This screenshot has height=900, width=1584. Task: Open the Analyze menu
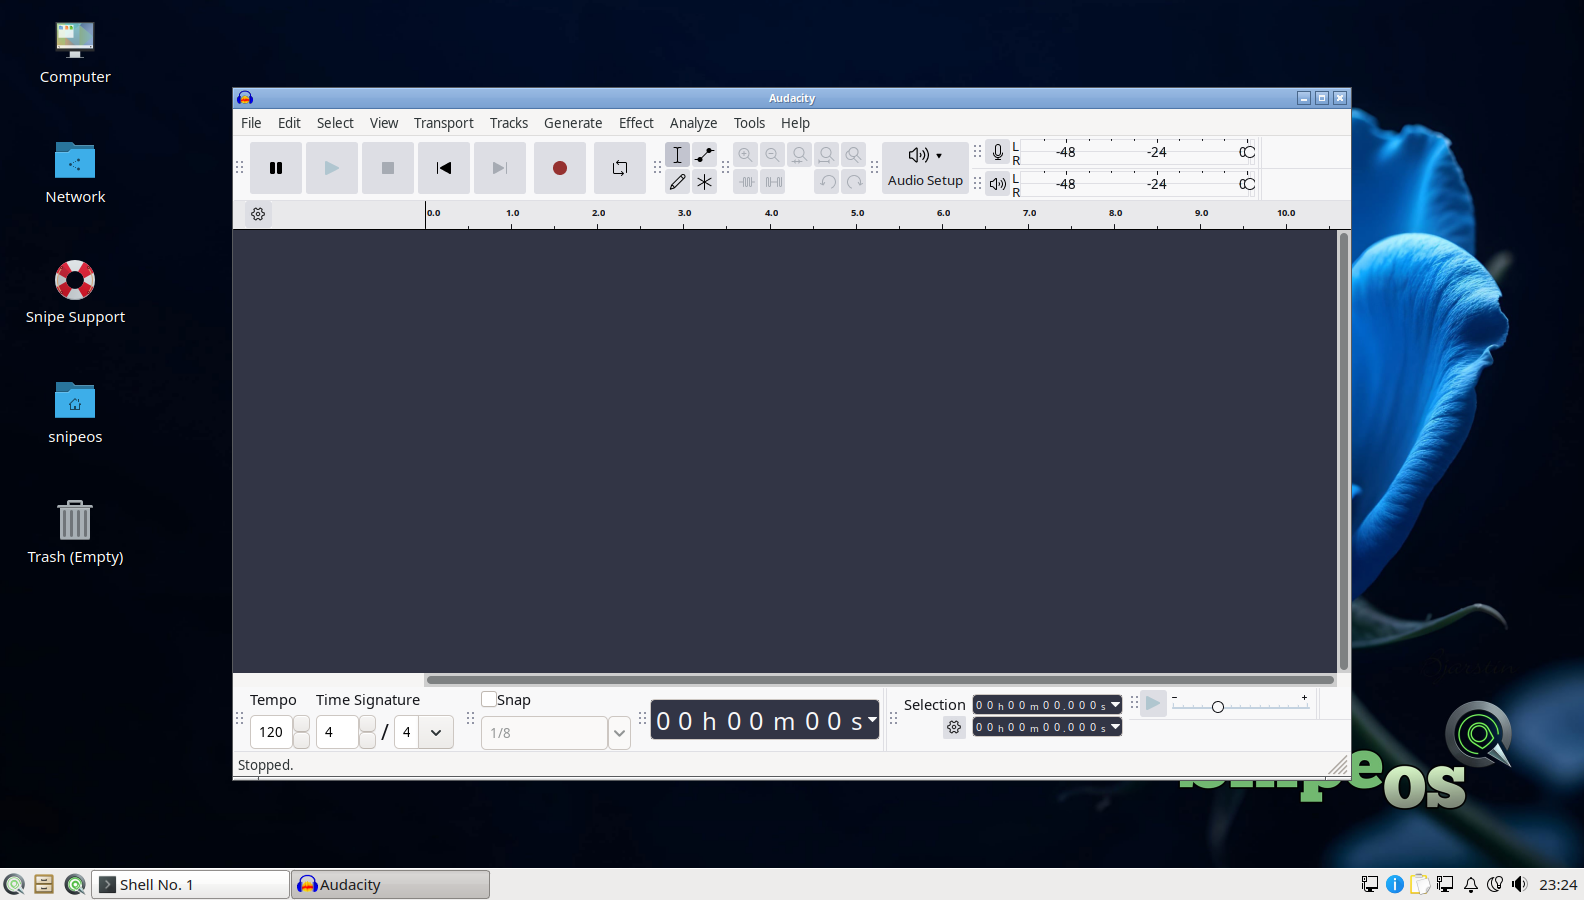click(694, 123)
